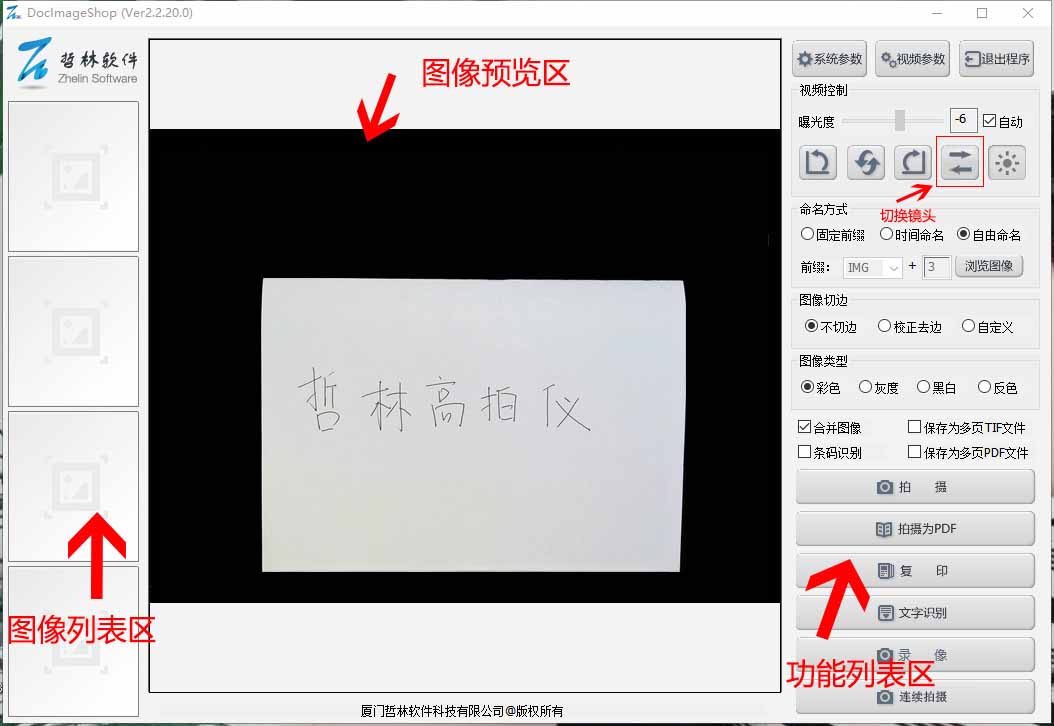Select the rotate left icon
The width and height of the screenshot is (1054, 726).
tap(817, 162)
